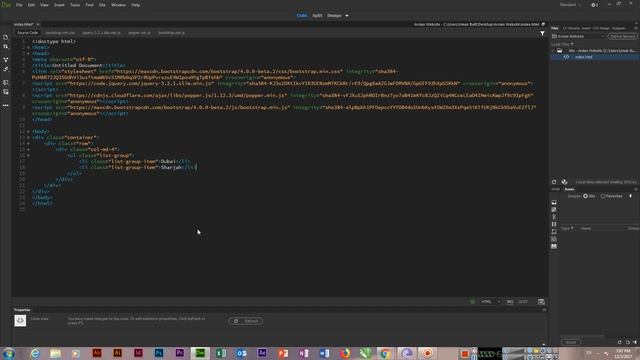Open the File menu
The height and width of the screenshot is (360, 640).
point(19,5)
